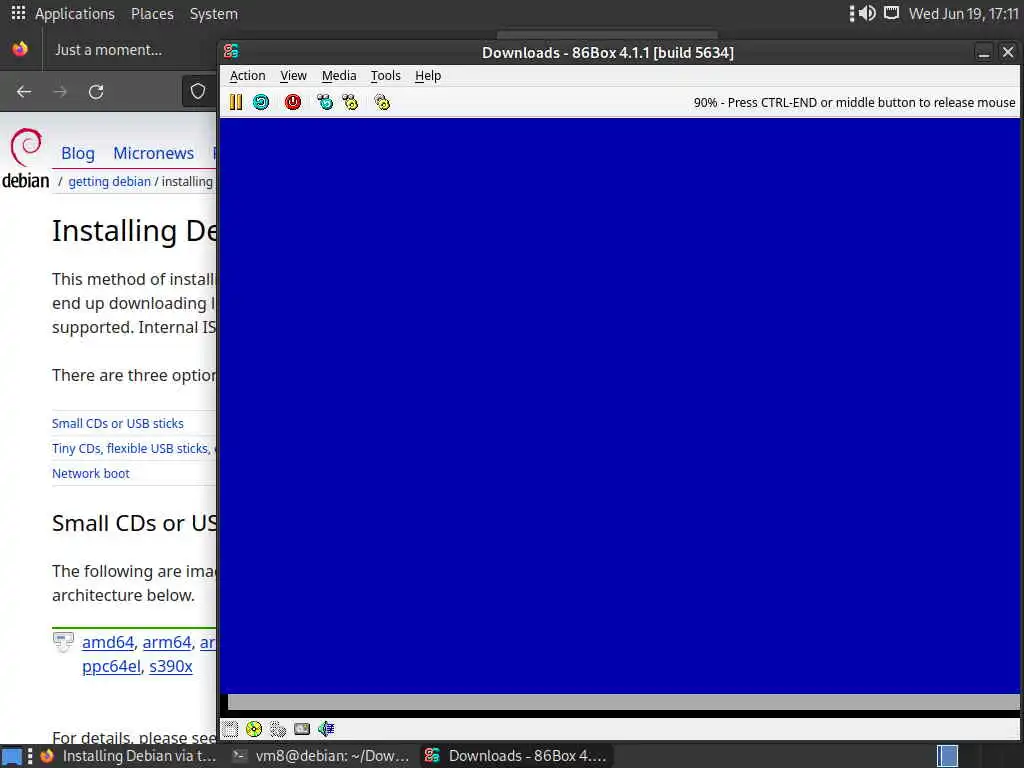Open the Places menu in top panel

tap(152, 14)
